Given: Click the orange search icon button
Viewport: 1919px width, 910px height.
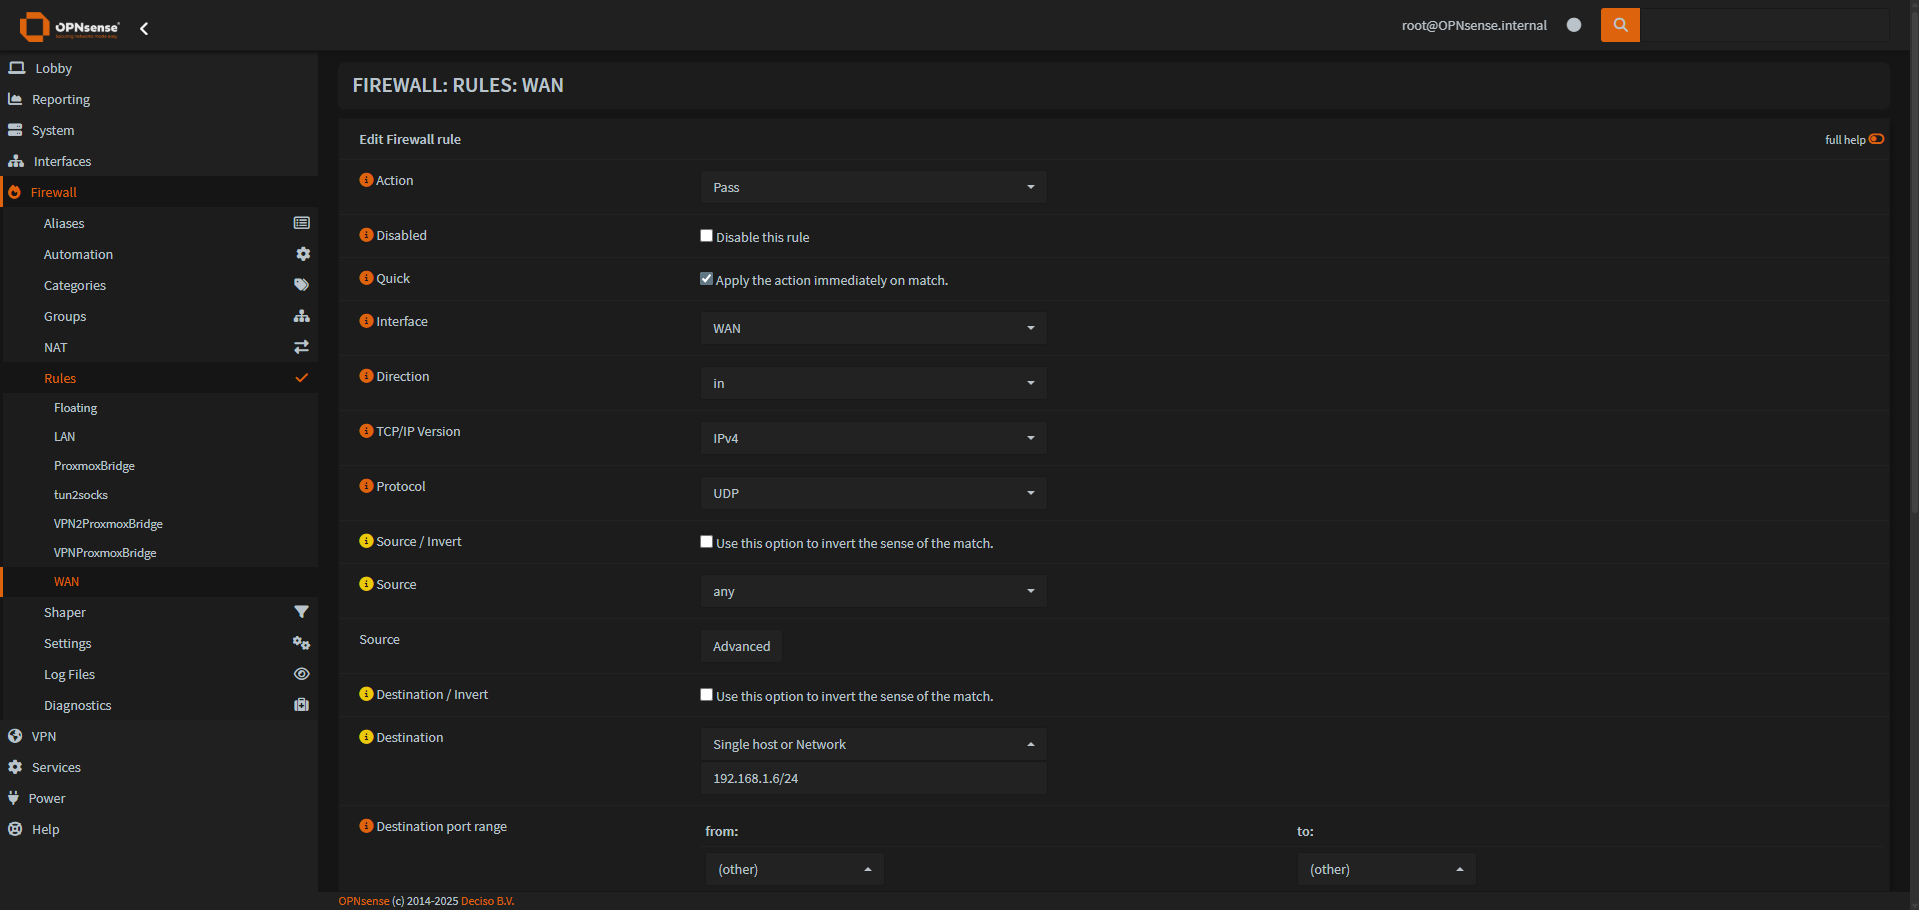Looking at the screenshot, I should (1620, 25).
